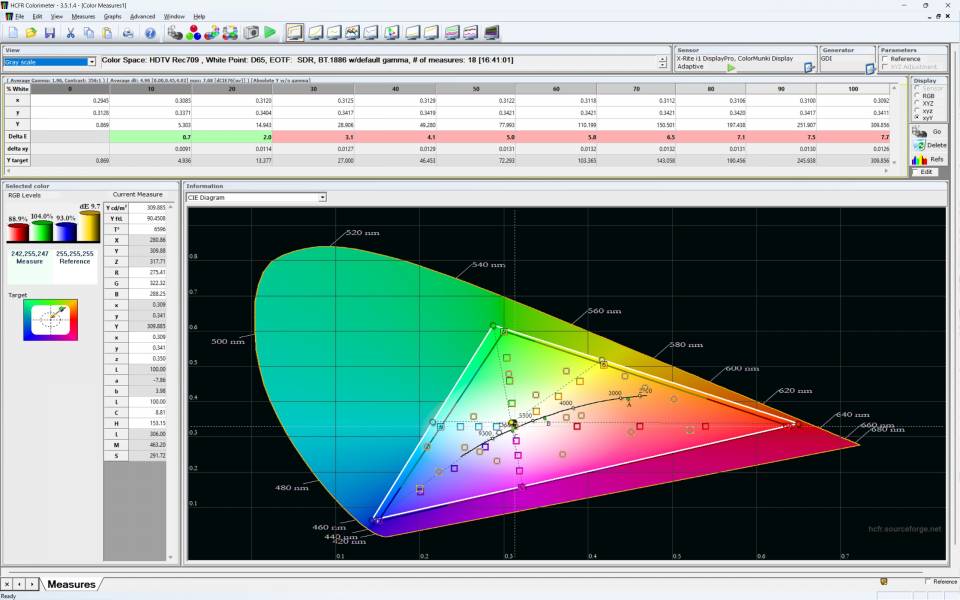Click the Delta E 7.7 cell at 100% white
This screenshot has height=600, width=960.
click(x=853, y=137)
